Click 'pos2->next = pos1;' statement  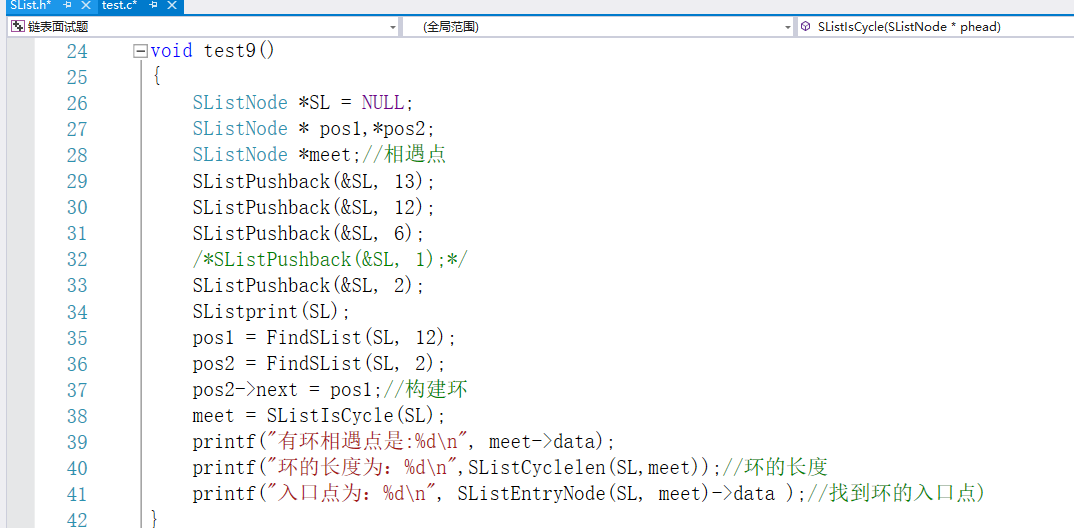288,390
